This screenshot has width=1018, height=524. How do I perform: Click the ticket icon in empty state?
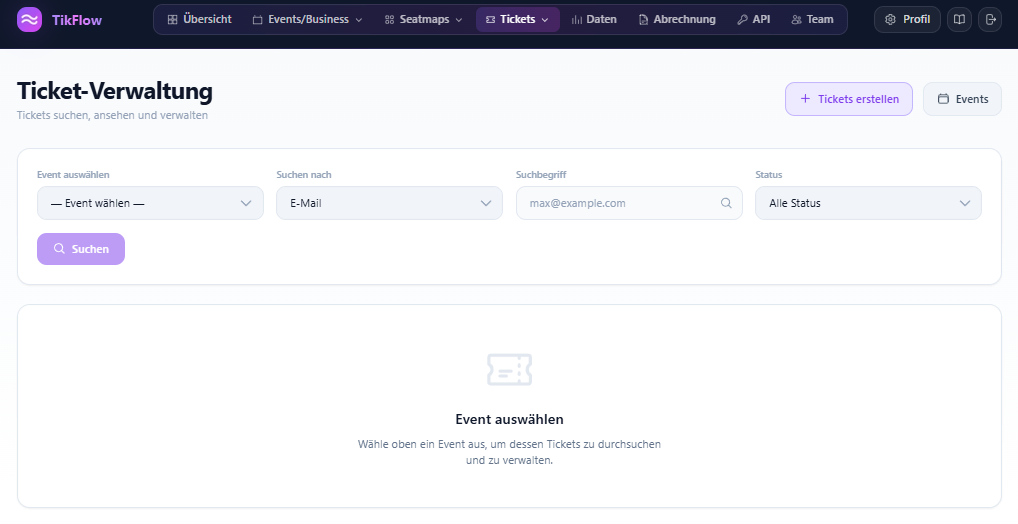pos(509,369)
